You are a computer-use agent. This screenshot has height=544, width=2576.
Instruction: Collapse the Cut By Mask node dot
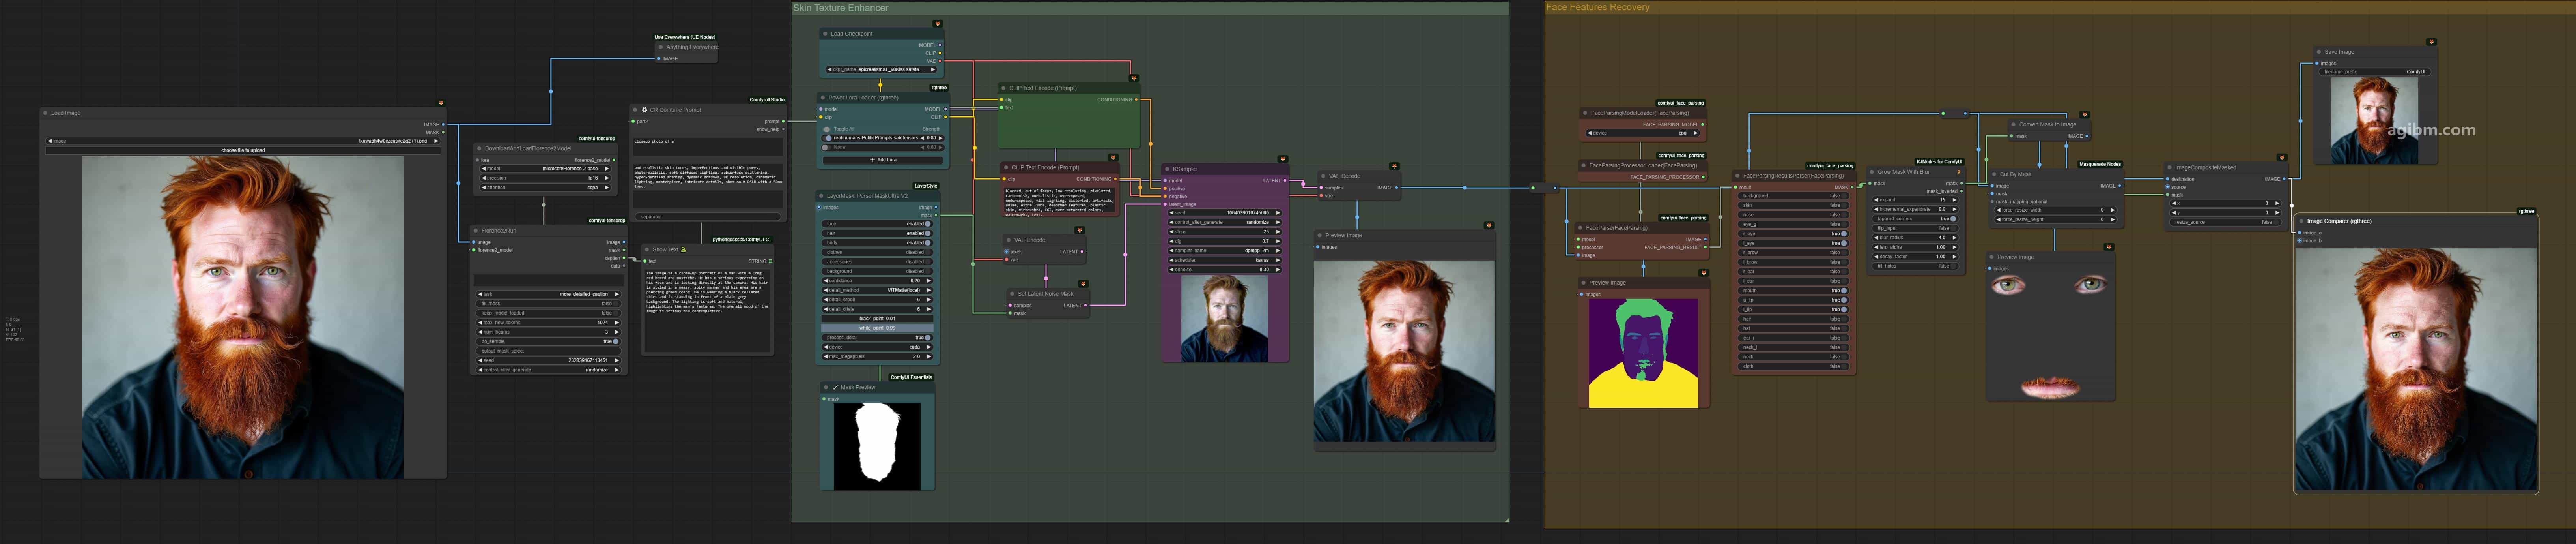coord(1994,174)
